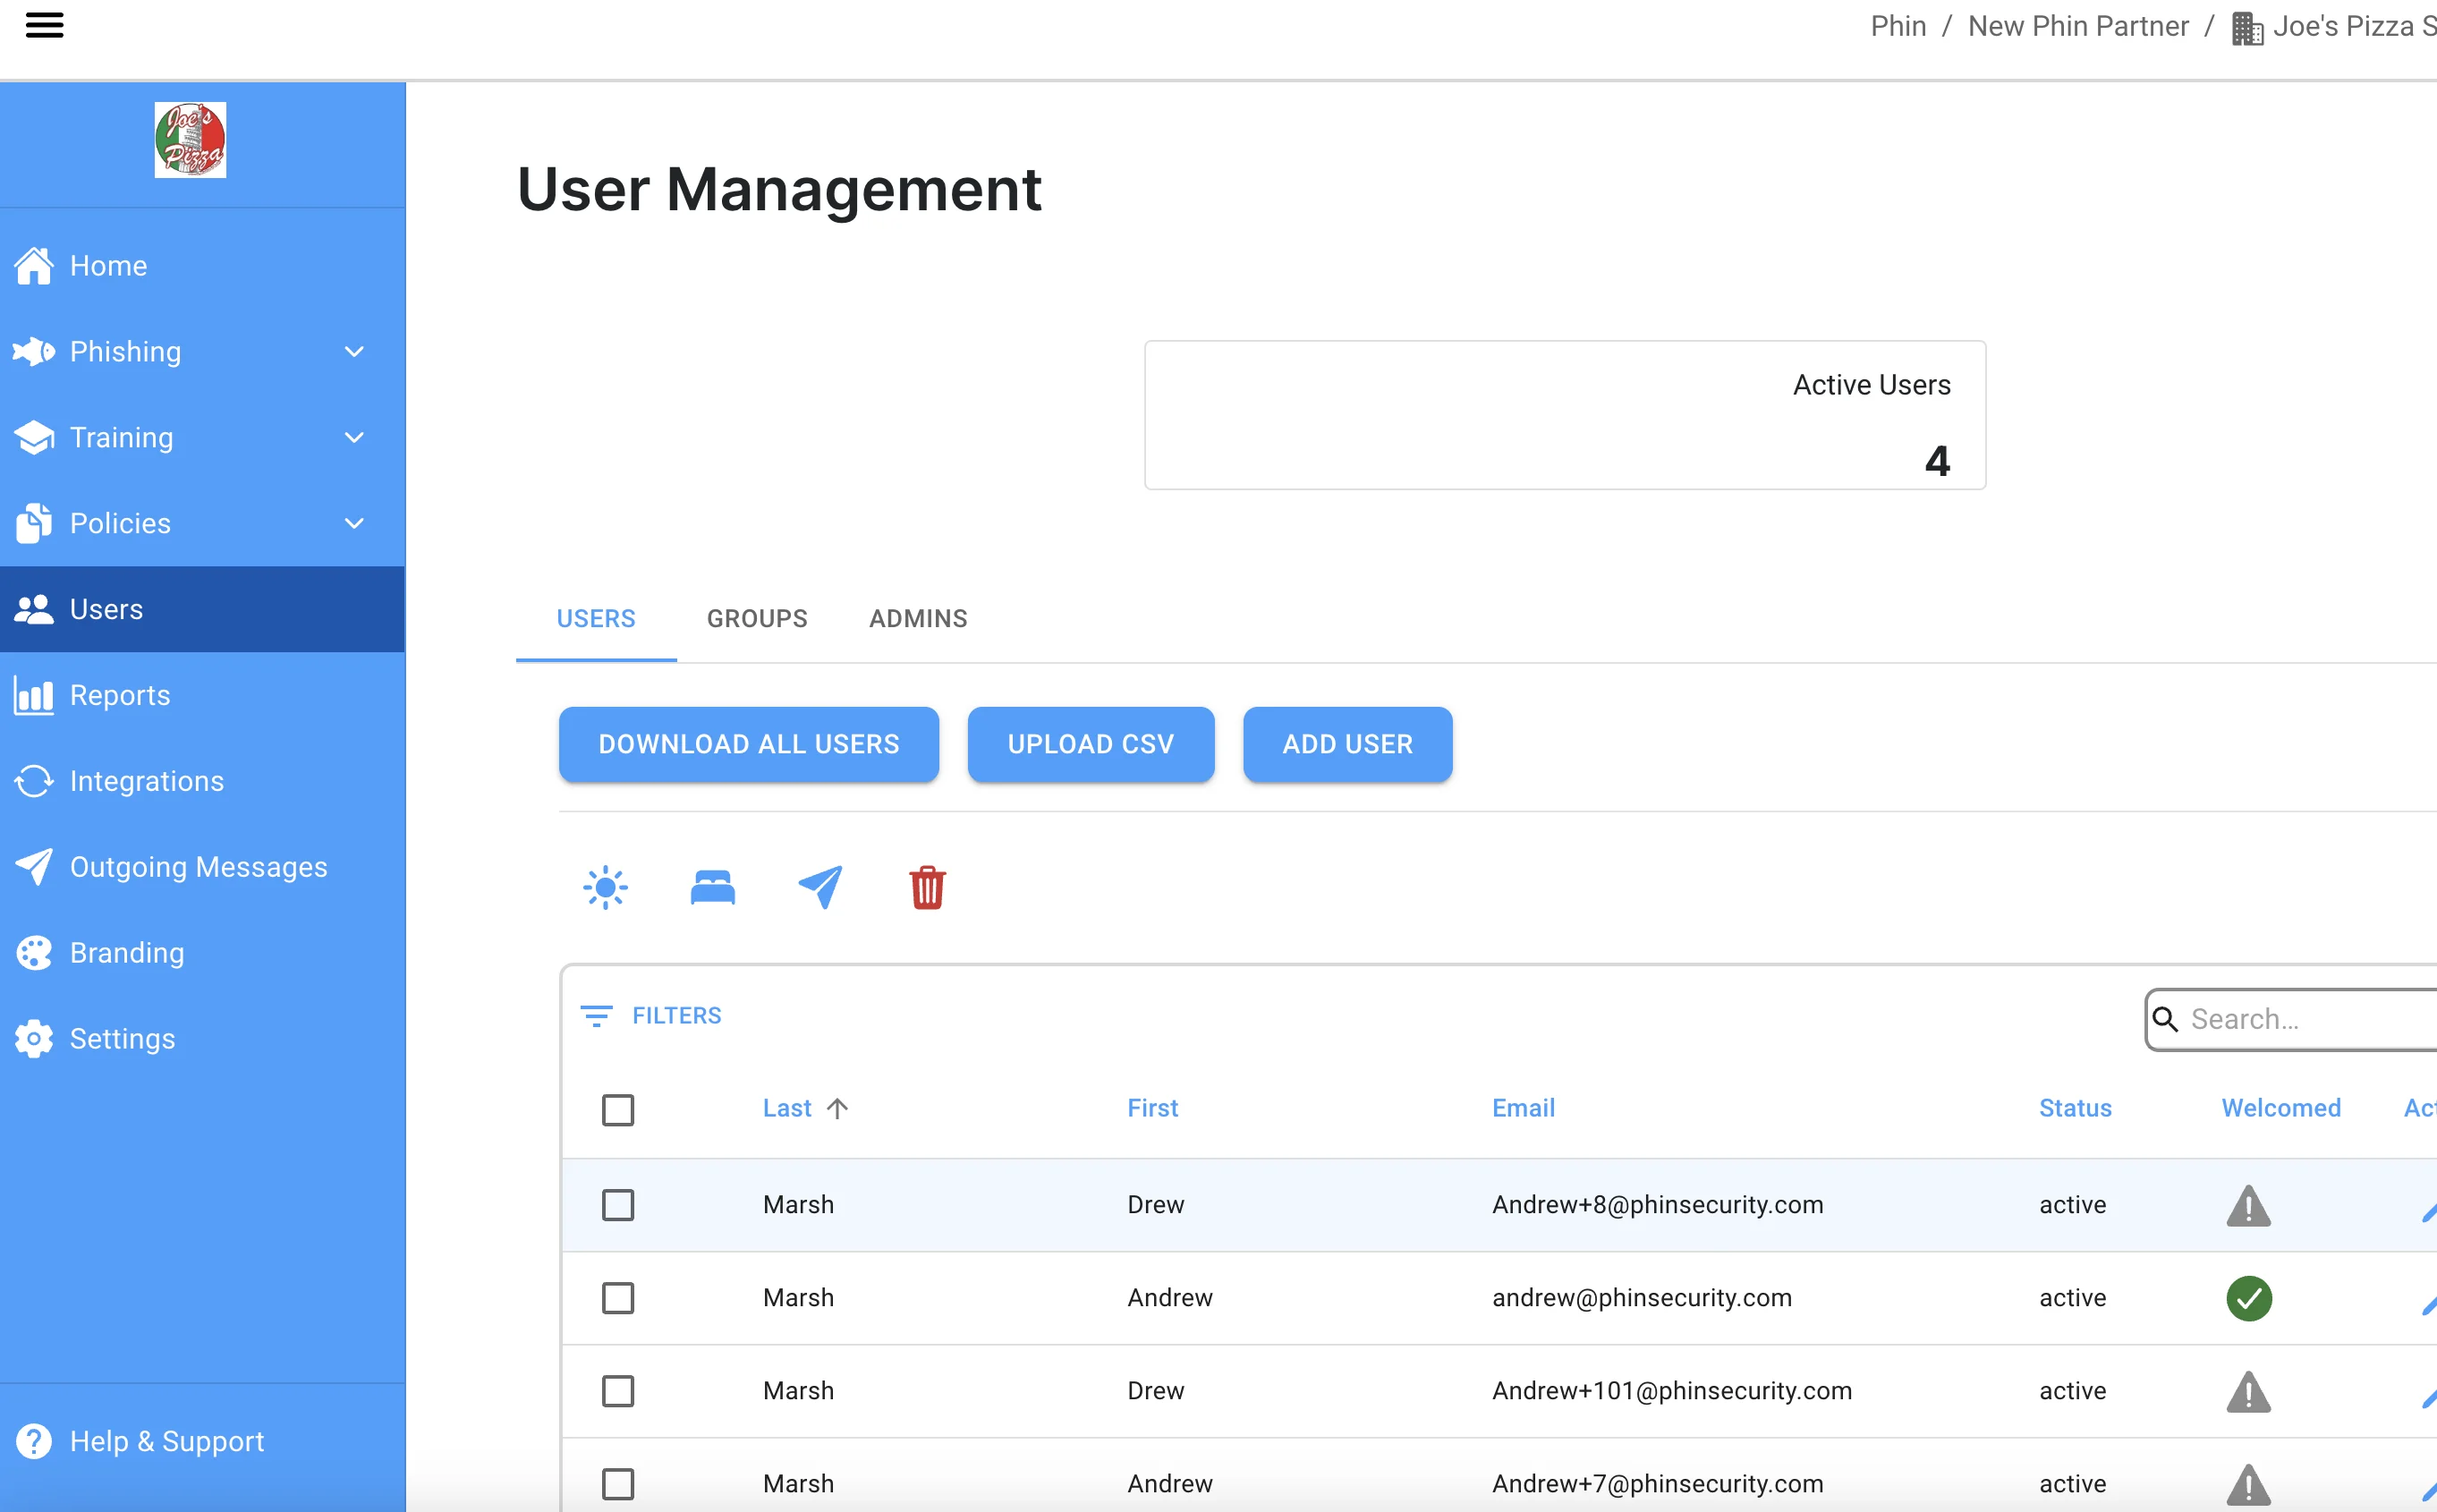
Task: Click the Joe's Pizza logo
Action: [190, 140]
